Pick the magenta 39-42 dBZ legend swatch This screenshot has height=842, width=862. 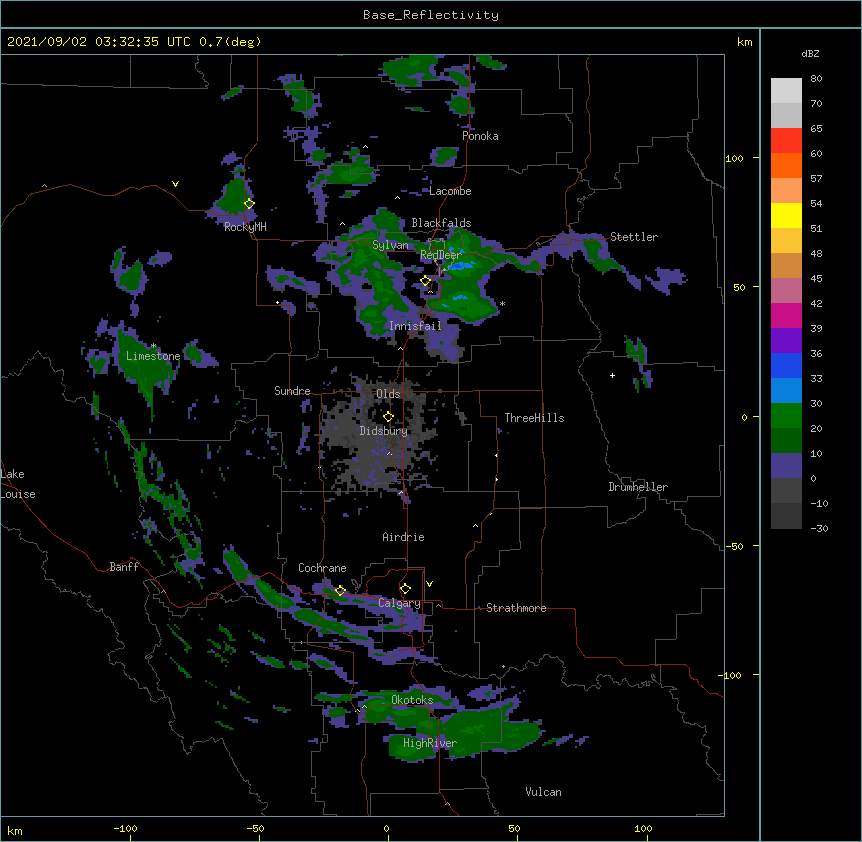point(786,315)
